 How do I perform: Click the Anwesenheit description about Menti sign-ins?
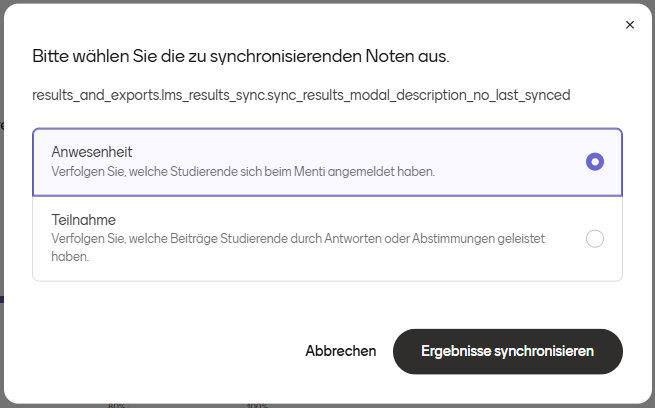(x=243, y=172)
